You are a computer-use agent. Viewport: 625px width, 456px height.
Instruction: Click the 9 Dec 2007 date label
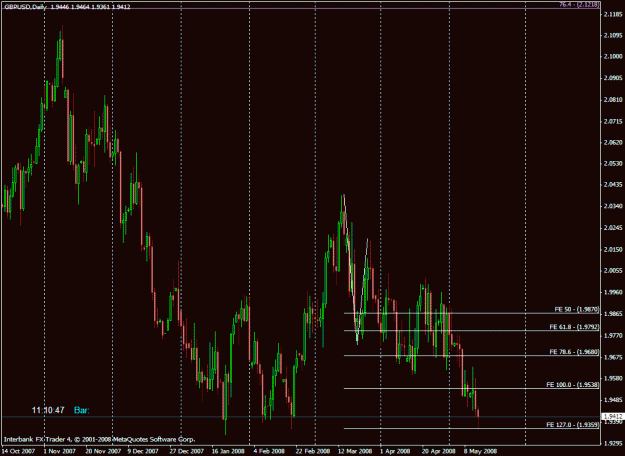pos(142,451)
